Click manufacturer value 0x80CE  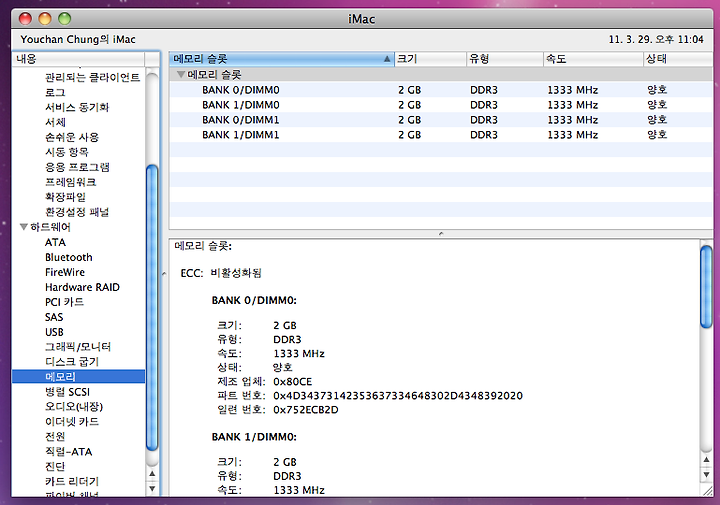pyautogui.click(x=292, y=382)
